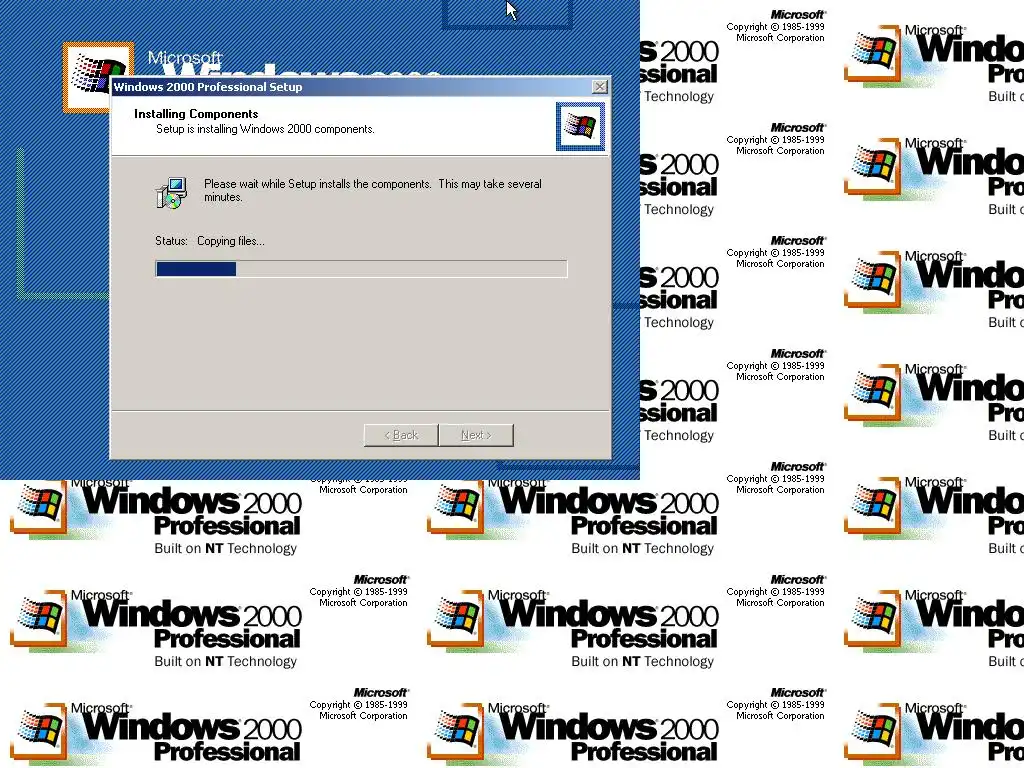Click the computer and CD install icon
1024x768 pixels.
coord(172,193)
